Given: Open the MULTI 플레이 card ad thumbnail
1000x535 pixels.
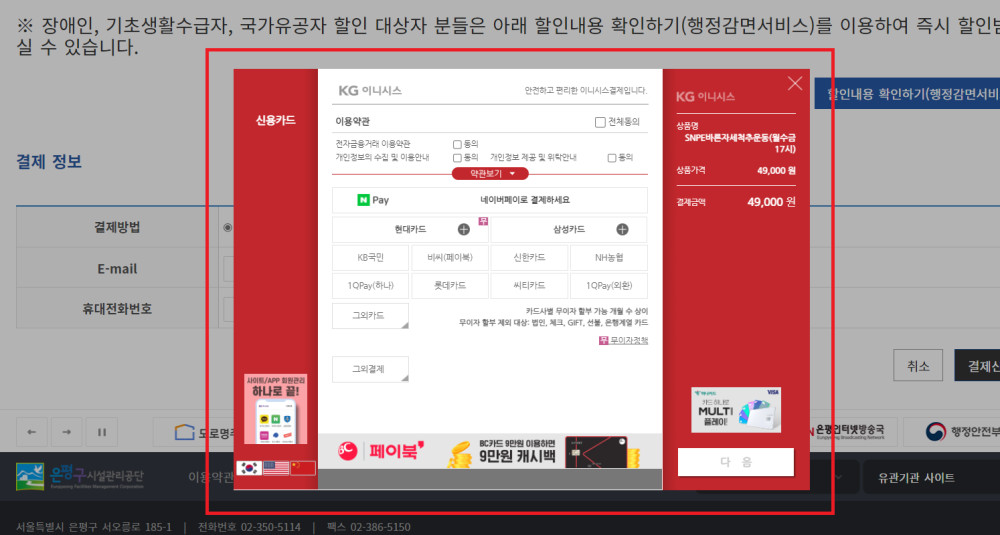Looking at the screenshot, I should click(736, 410).
